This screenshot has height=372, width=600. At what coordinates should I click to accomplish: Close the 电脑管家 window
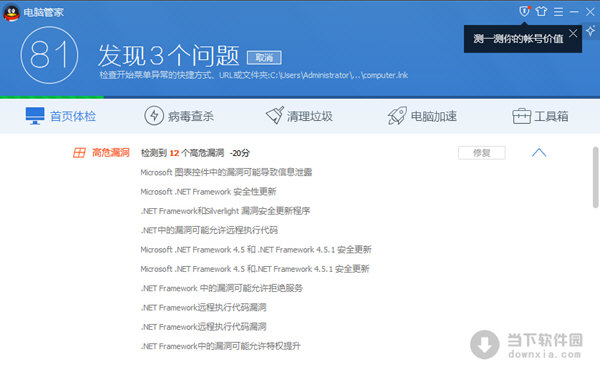click(x=590, y=12)
